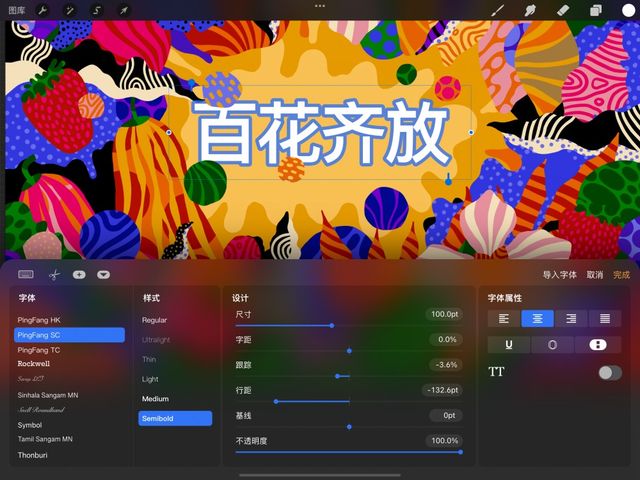640x480 pixels.
Task: Choose the PingFang HK font
Action: point(39,320)
